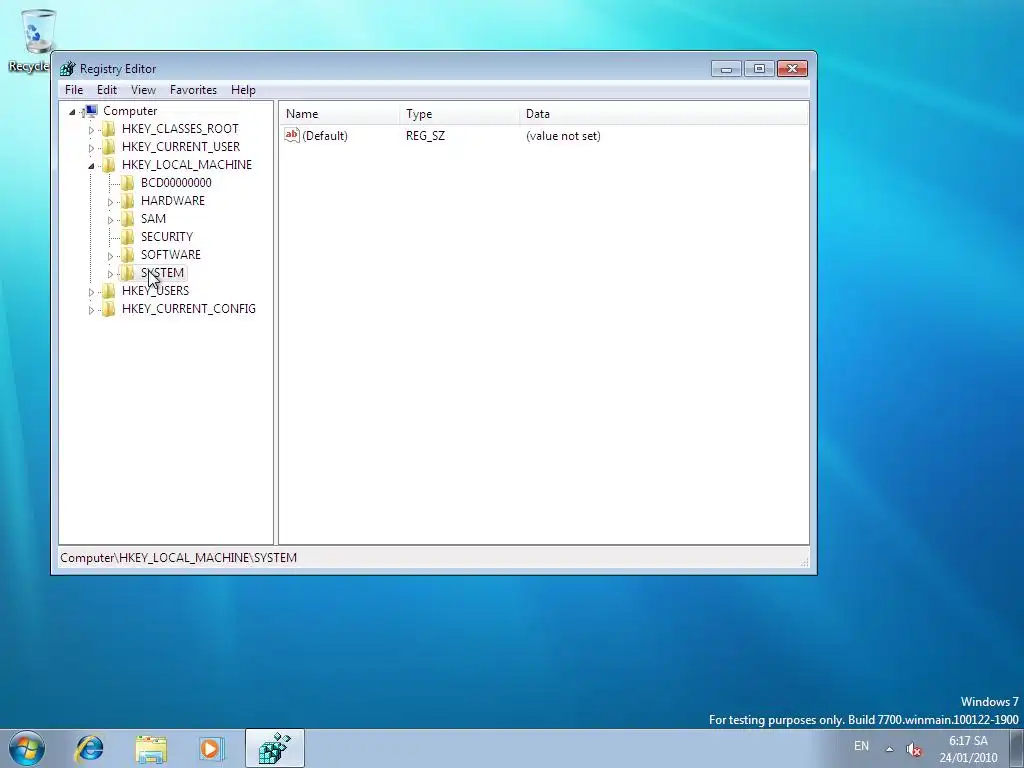
Task: Click the string value icon beside (Default)
Action: click(x=292, y=135)
